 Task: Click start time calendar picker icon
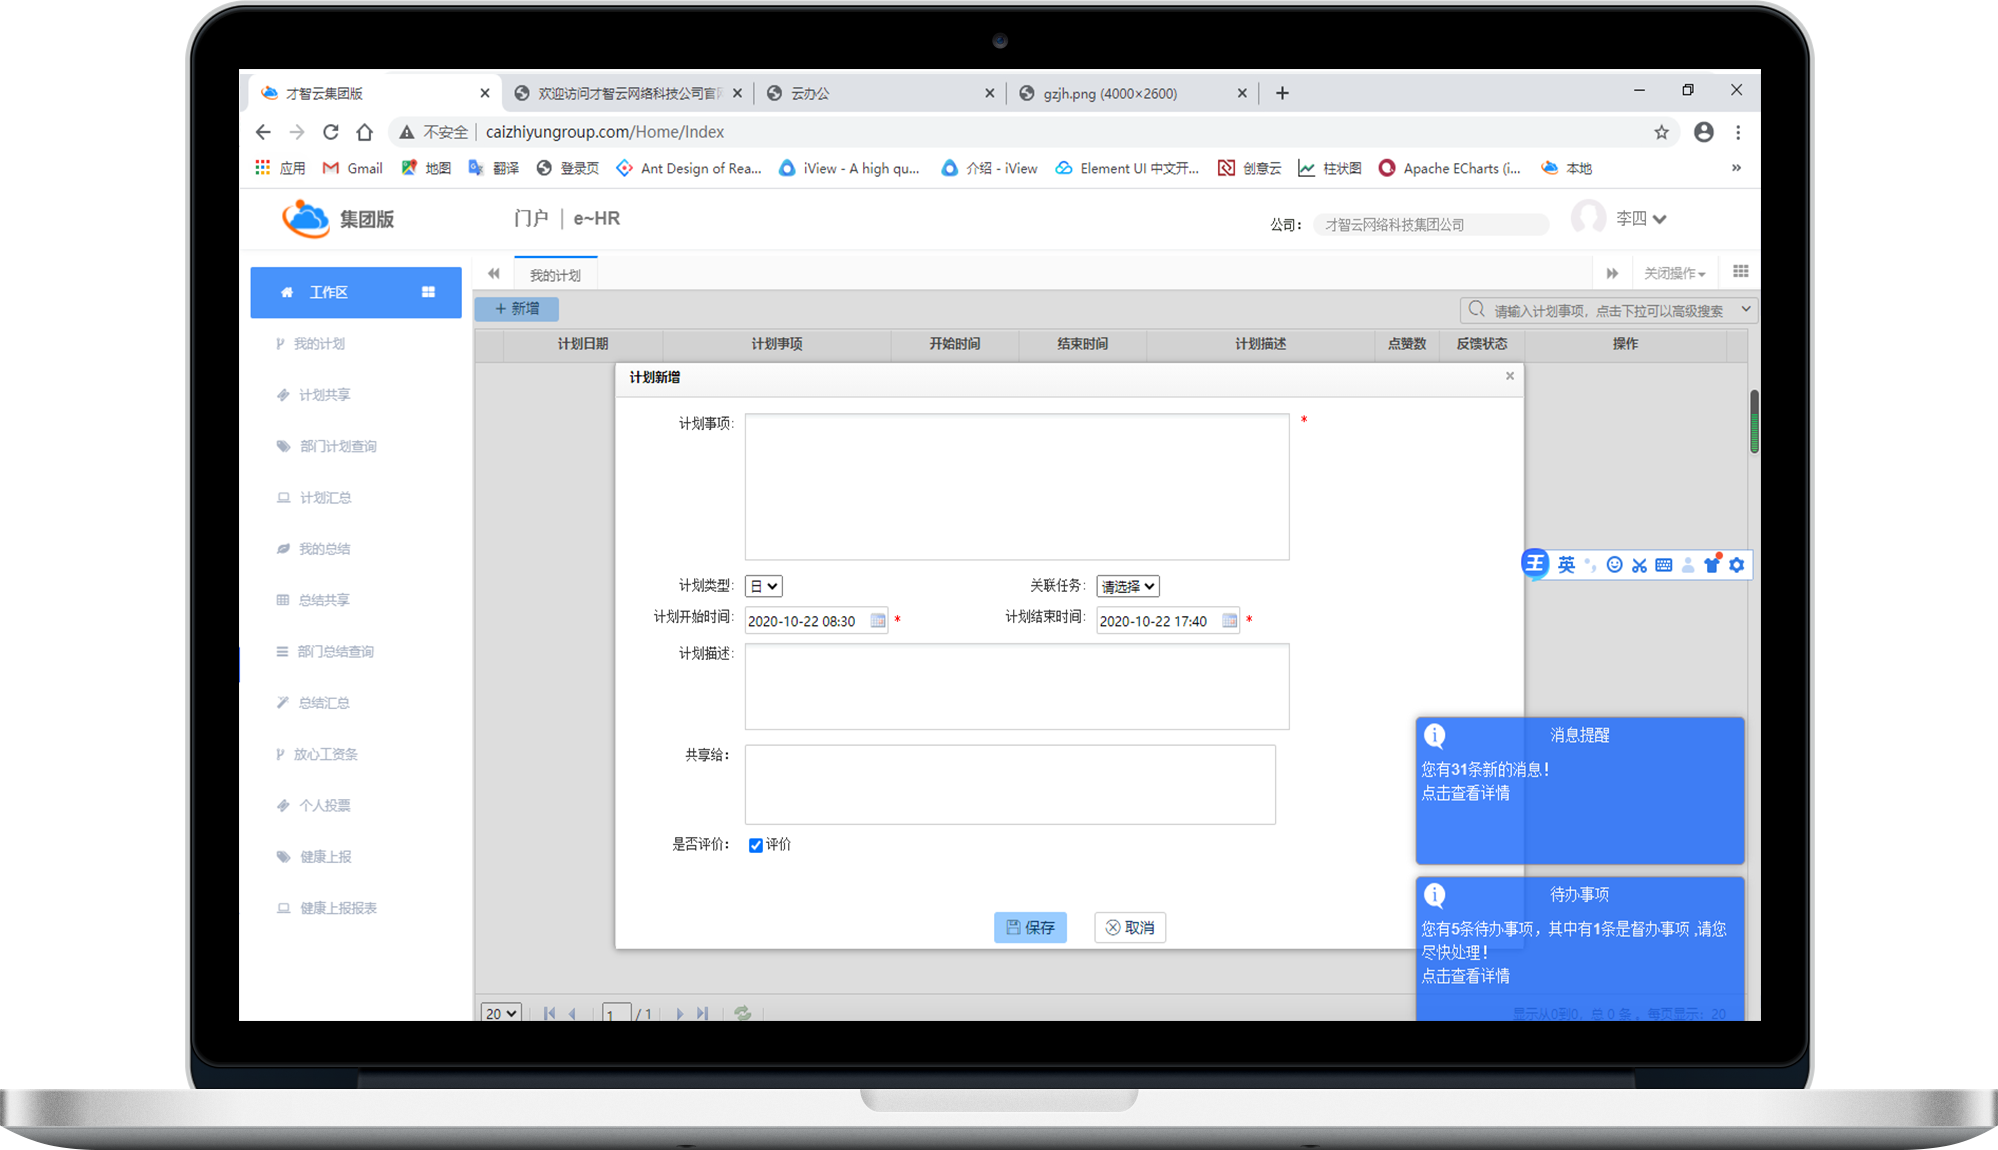(x=877, y=621)
